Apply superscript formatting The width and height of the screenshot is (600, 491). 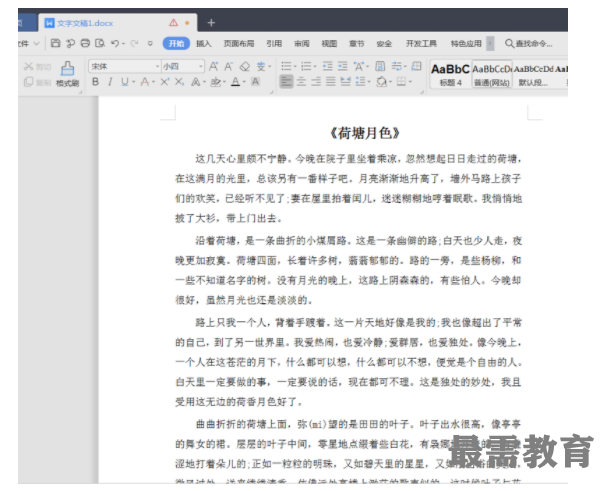coord(165,82)
